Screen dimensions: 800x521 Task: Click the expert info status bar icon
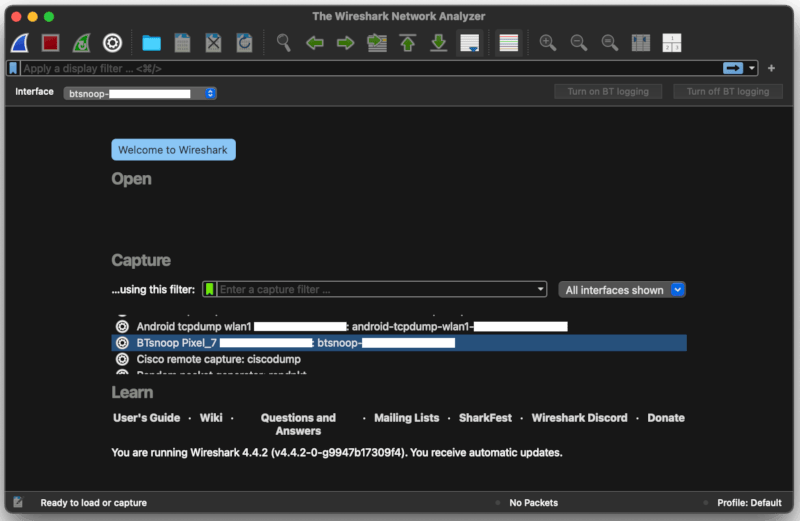(18, 502)
